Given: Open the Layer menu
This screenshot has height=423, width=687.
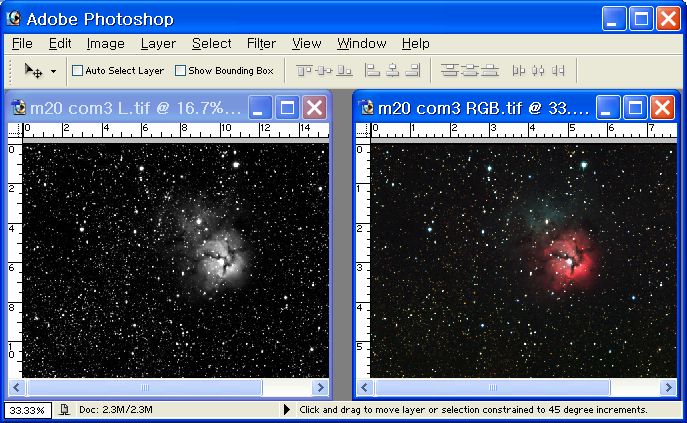Looking at the screenshot, I should click(x=158, y=44).
